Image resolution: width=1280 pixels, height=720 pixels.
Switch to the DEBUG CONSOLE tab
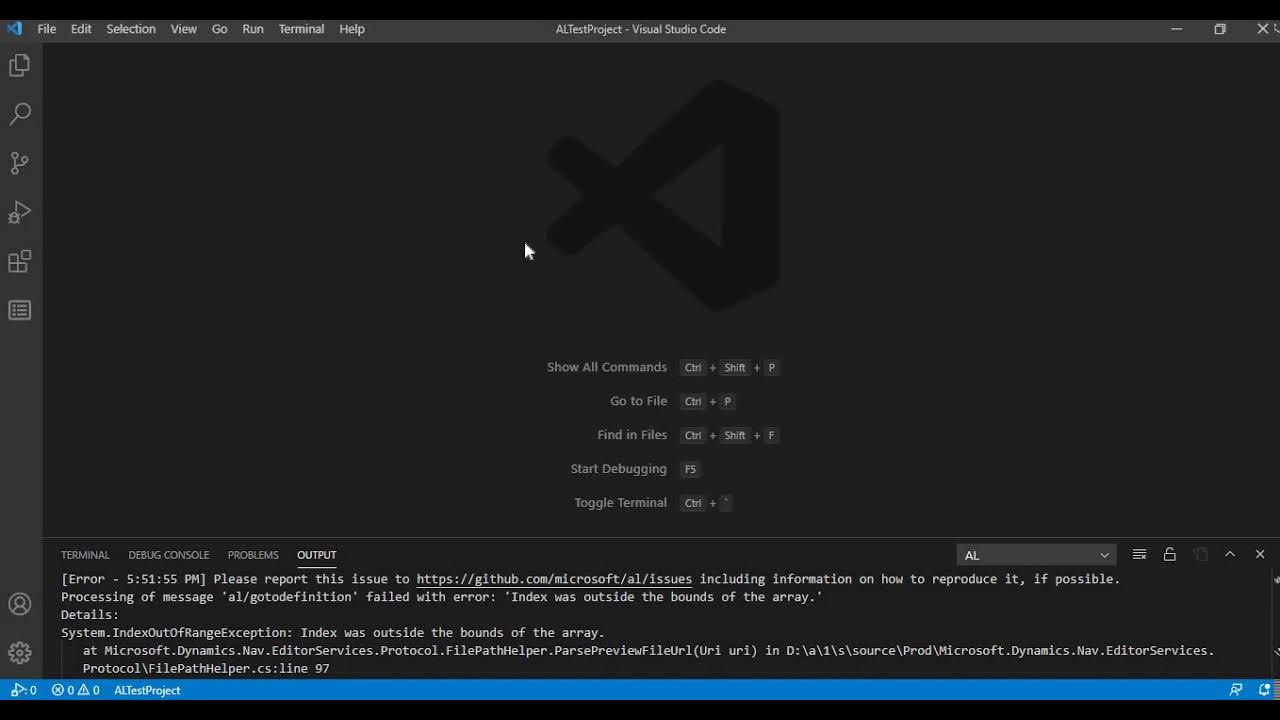click(x=169, y=555)
